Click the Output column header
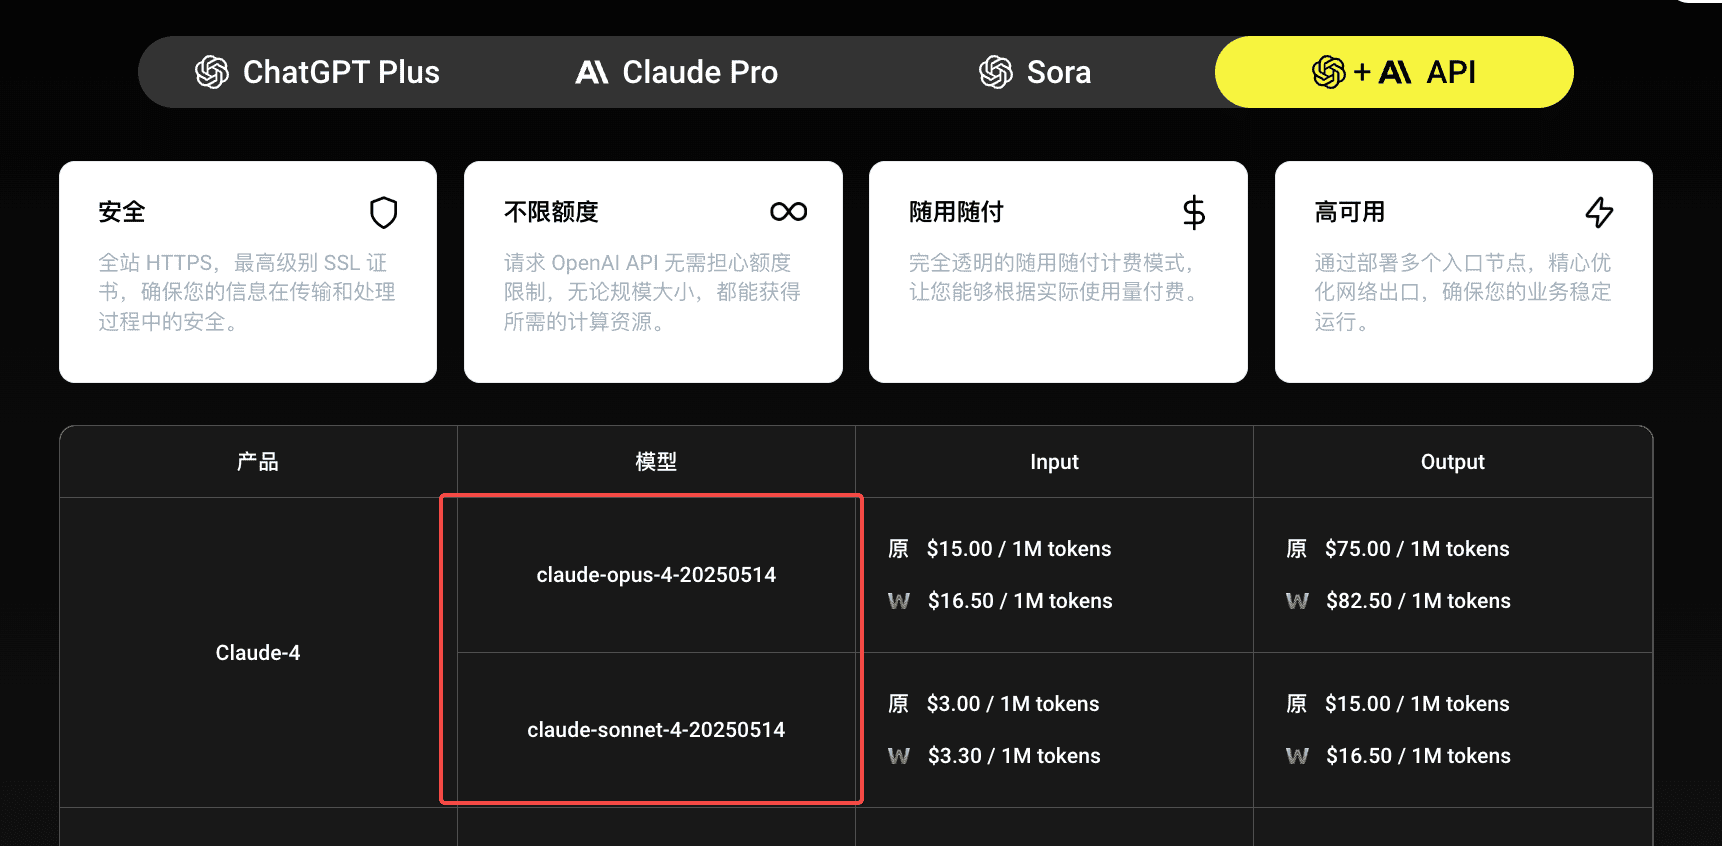 pyautogui.click(x=1452, y=462)
